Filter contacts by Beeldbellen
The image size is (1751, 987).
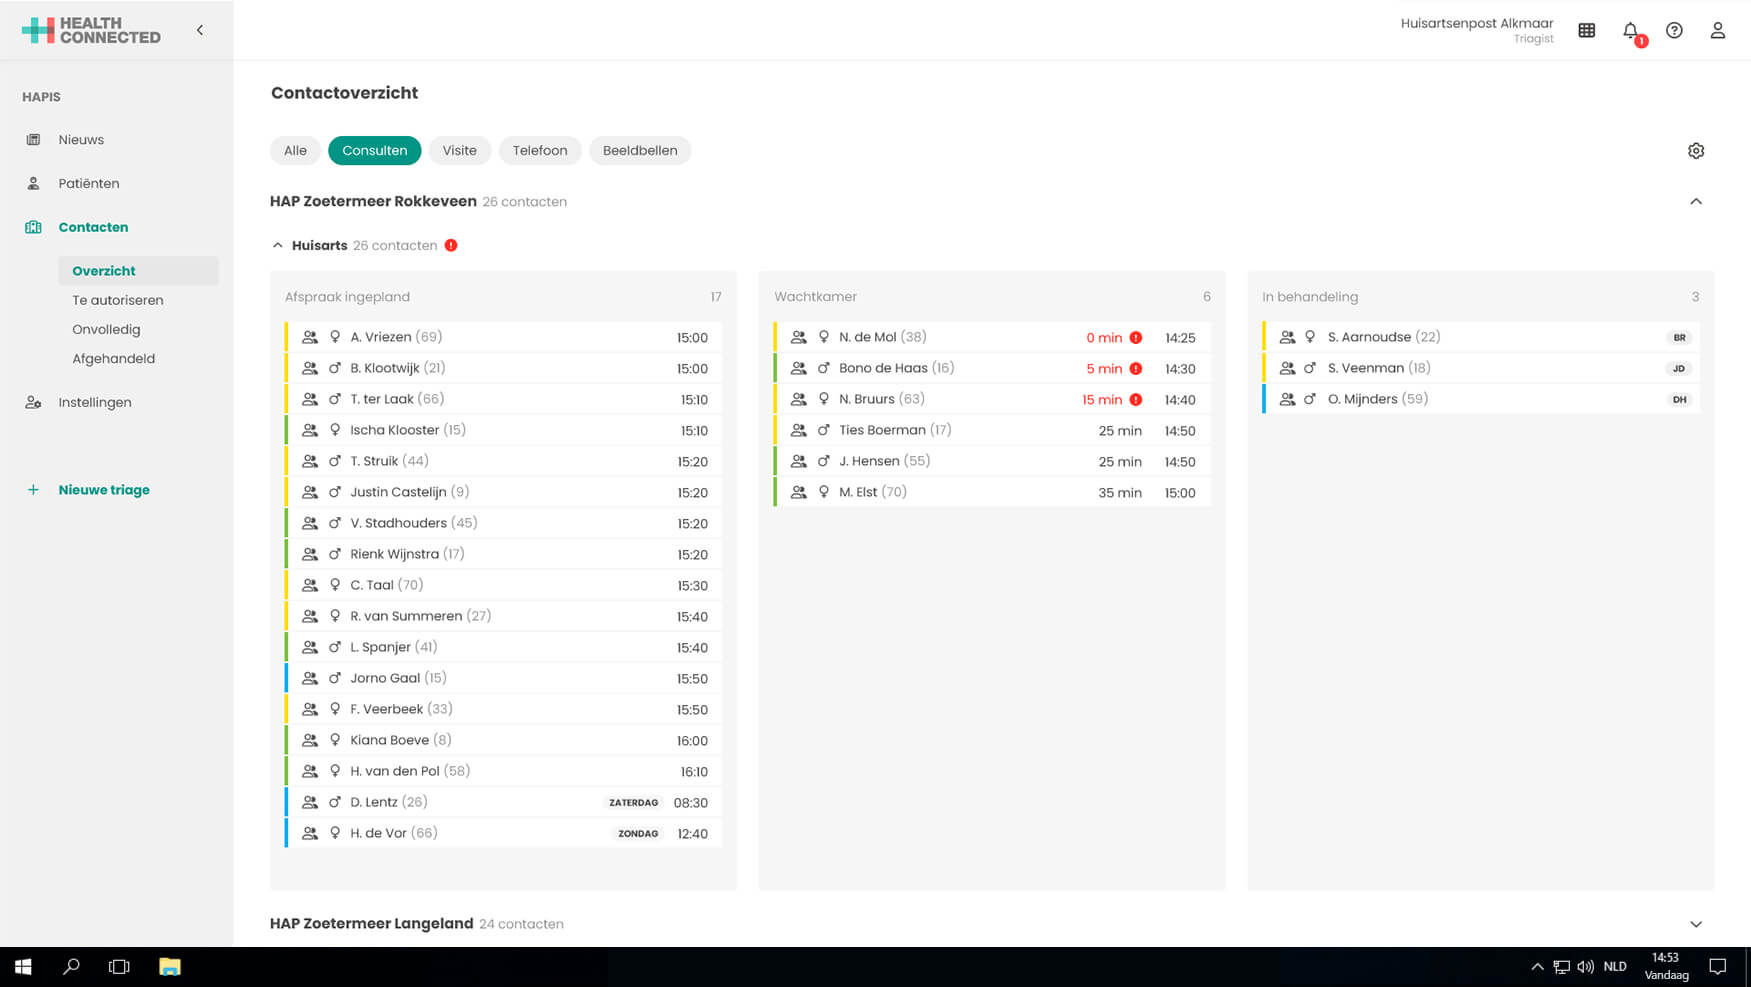tap(639, 151)
